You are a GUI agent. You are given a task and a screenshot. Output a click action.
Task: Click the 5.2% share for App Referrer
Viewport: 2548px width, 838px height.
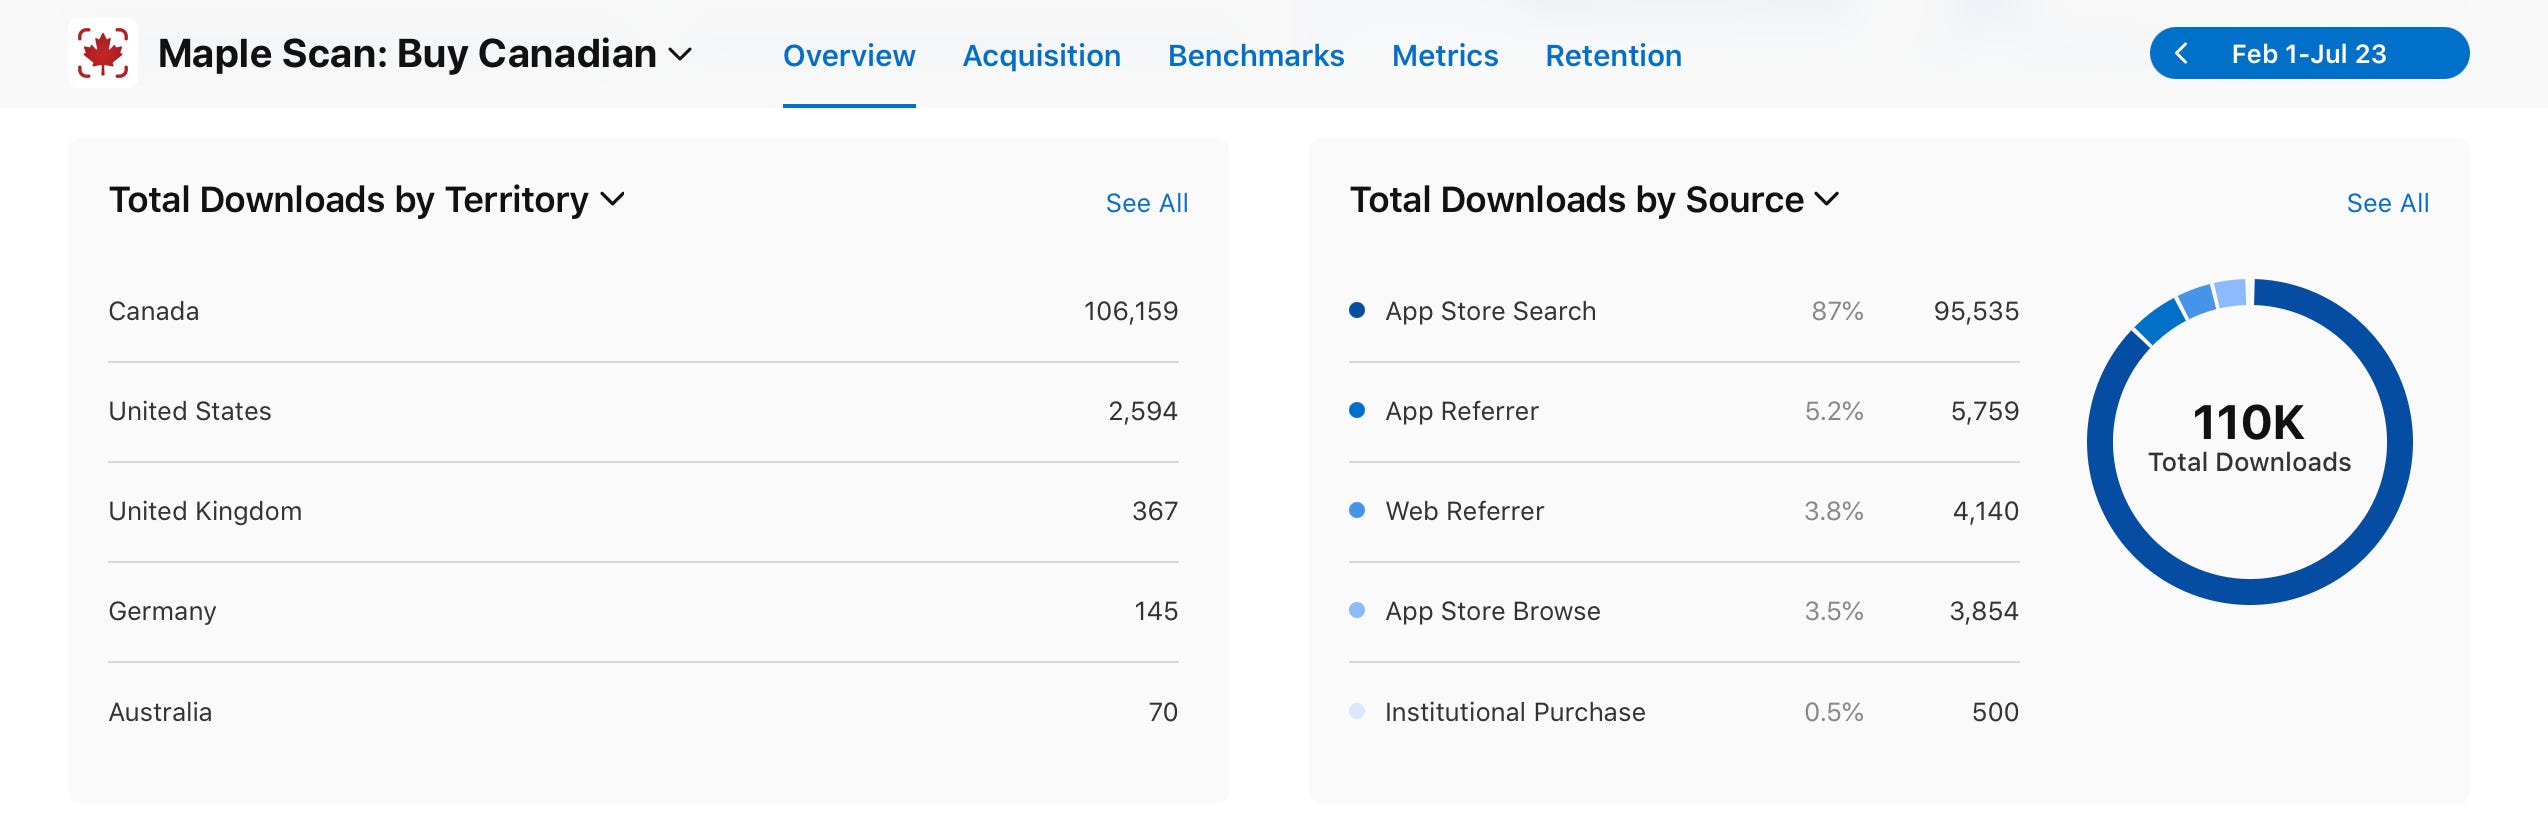[1834, 411]
